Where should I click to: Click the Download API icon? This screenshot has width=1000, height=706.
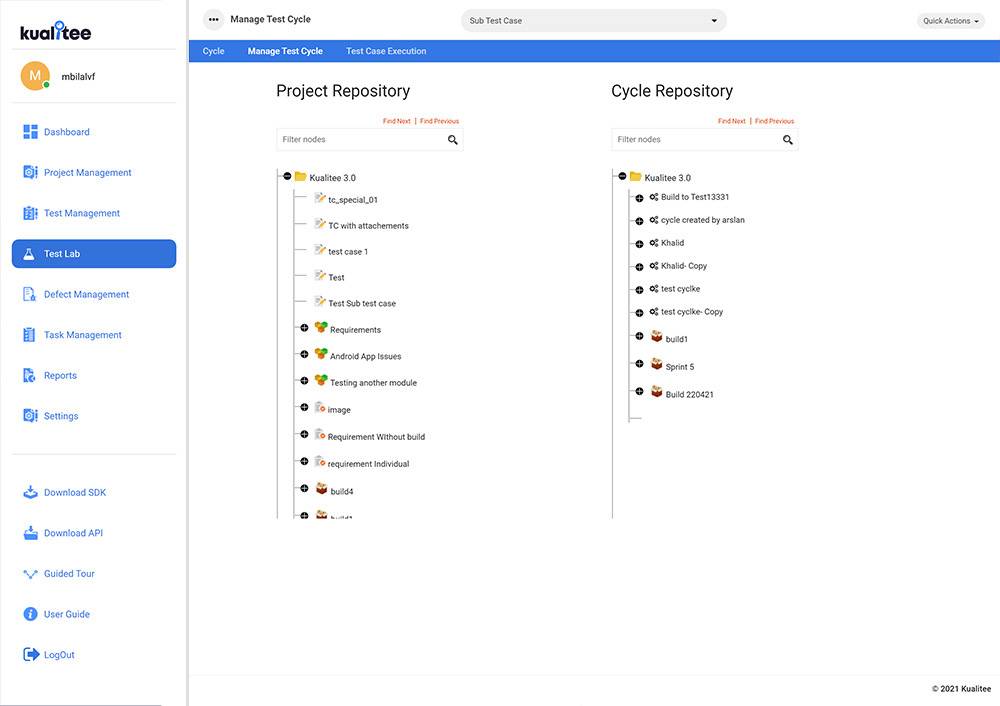(30, 533)
